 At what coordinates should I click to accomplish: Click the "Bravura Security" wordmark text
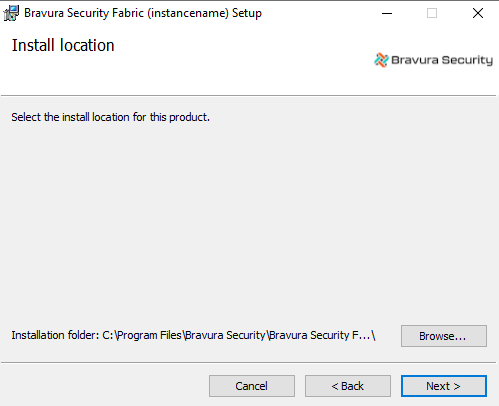coord(442,60)
